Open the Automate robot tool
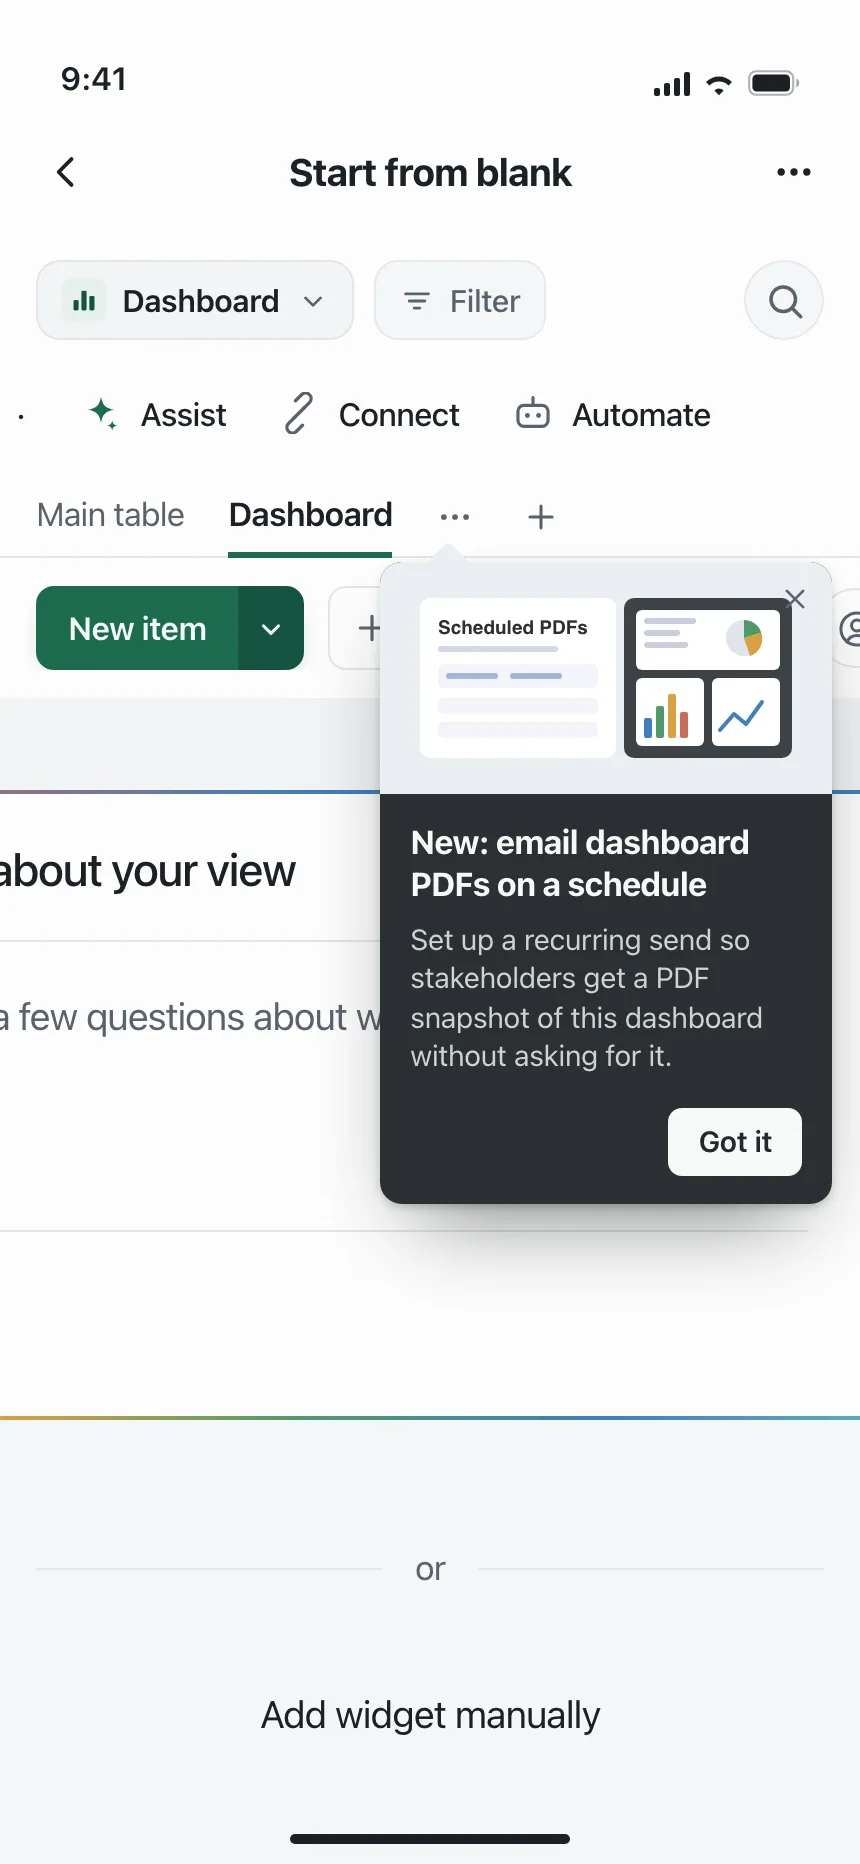Viewport: 860px width, 1864px height. (612, 415)
